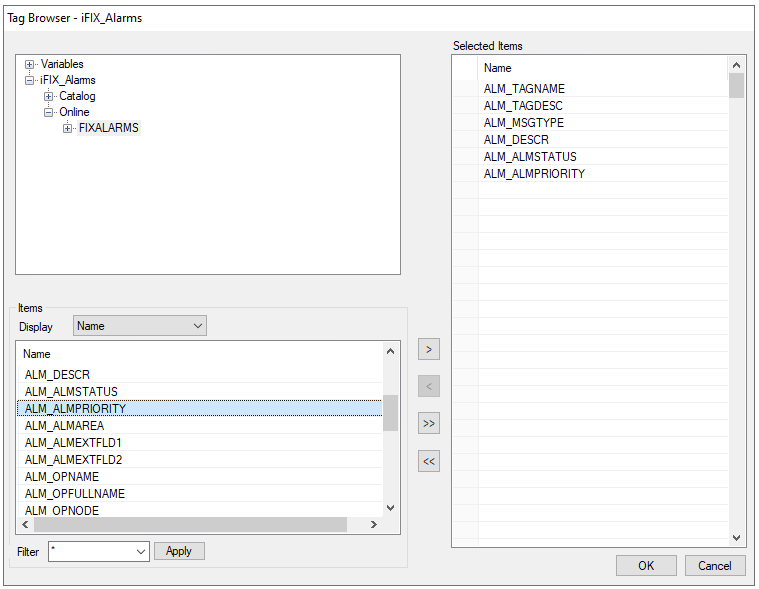The height and width of the screenshot is (589, 759).
Task: Click the Selected Items scroll down arrow
Action: pyautogui.click(x=736, y=538)
